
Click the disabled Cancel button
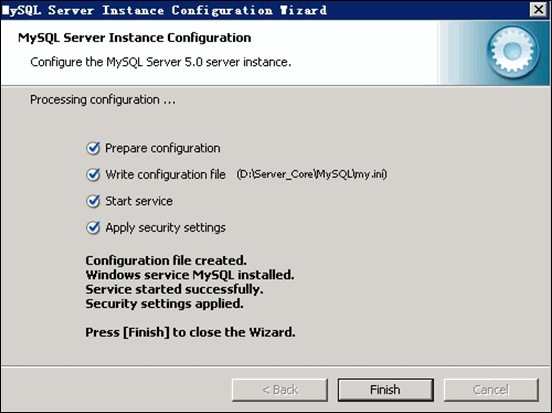click(491, 390)
